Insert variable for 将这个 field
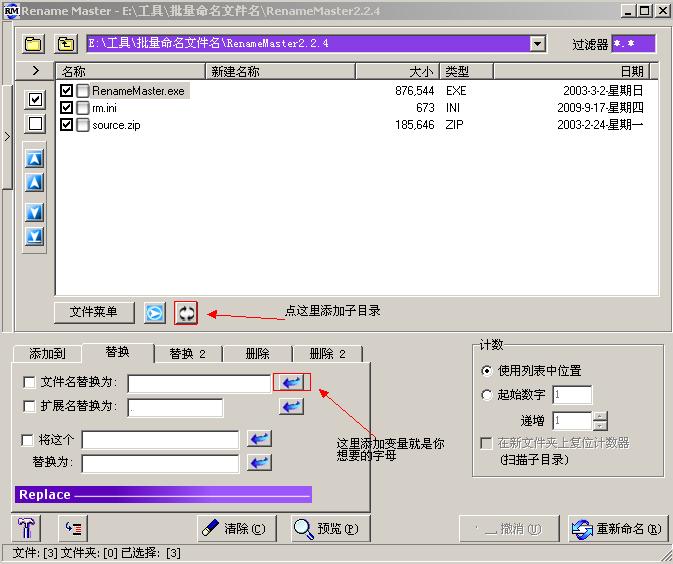This screenshot has width=673, height=564. tap(259, 439)
